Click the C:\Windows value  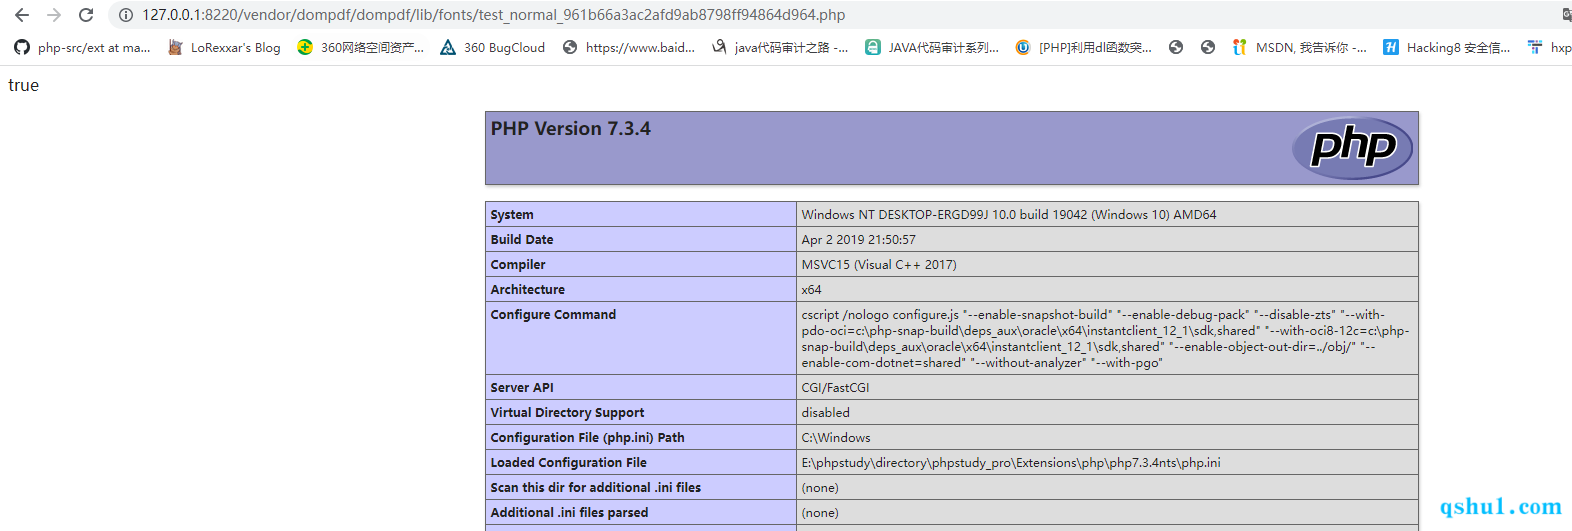[x=836, y=437]
